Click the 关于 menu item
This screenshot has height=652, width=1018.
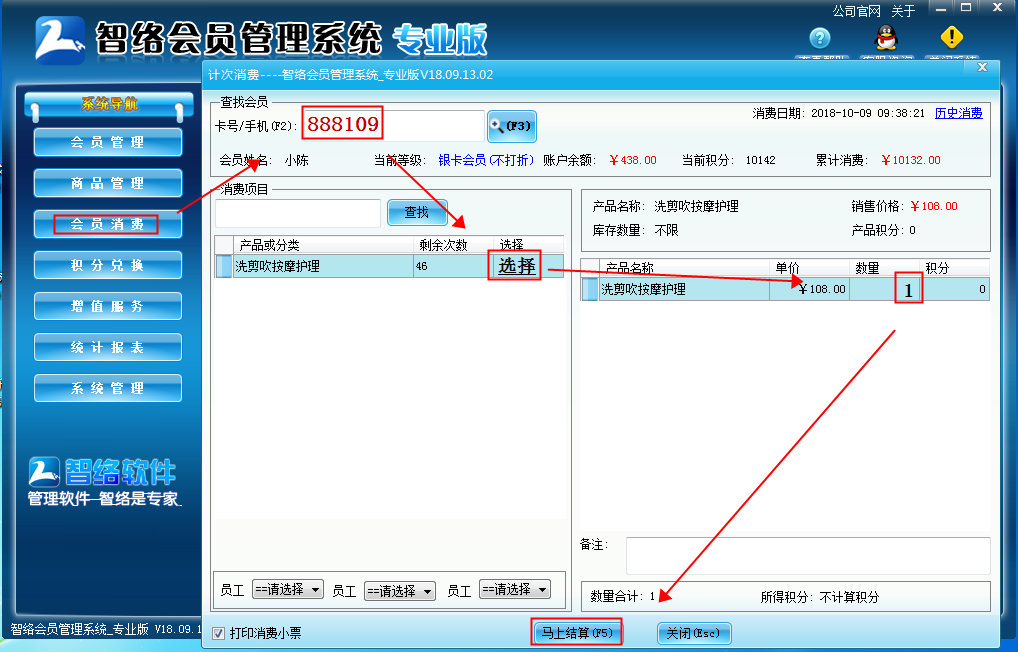(901, 8)
